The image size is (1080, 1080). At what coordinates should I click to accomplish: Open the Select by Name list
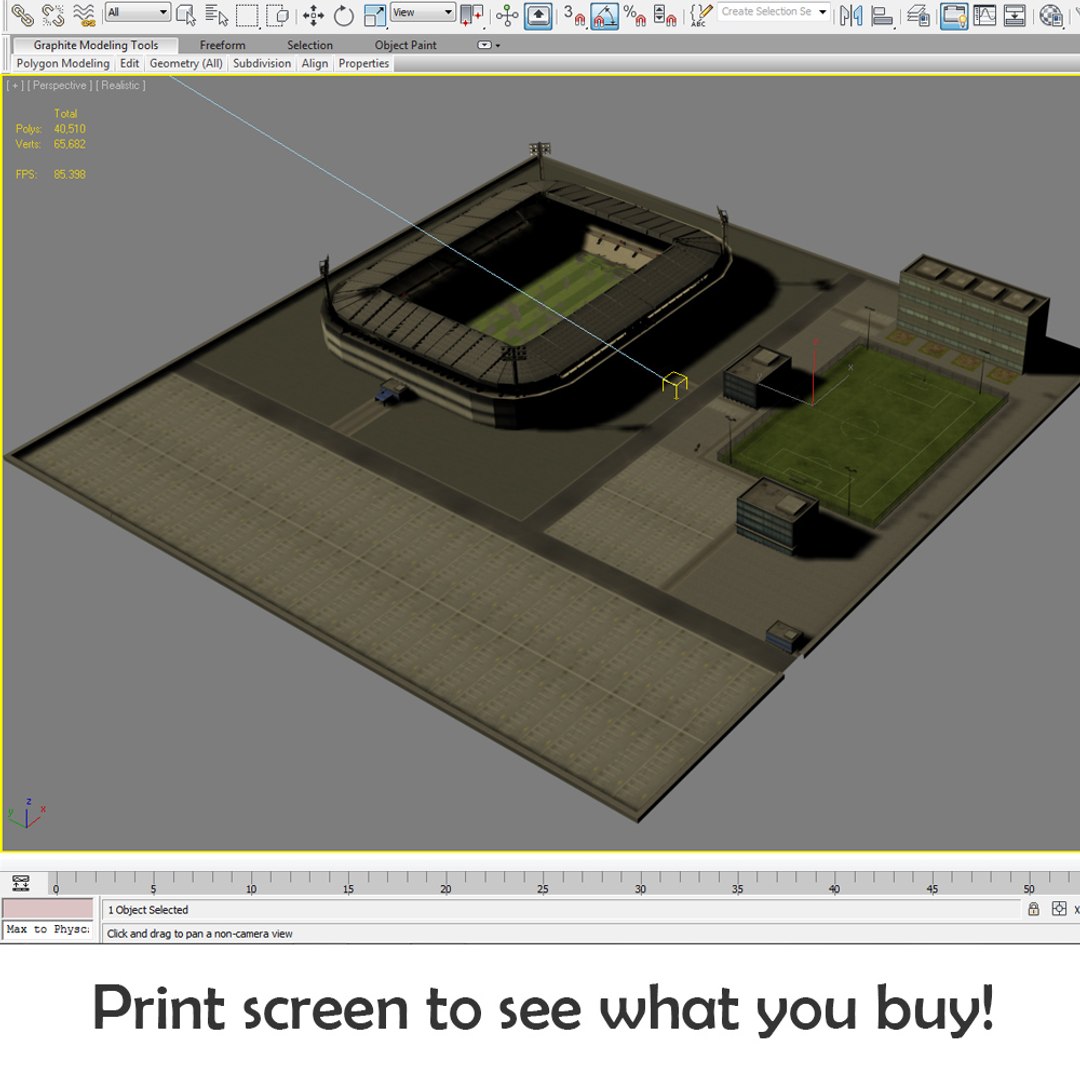point(216,14)
